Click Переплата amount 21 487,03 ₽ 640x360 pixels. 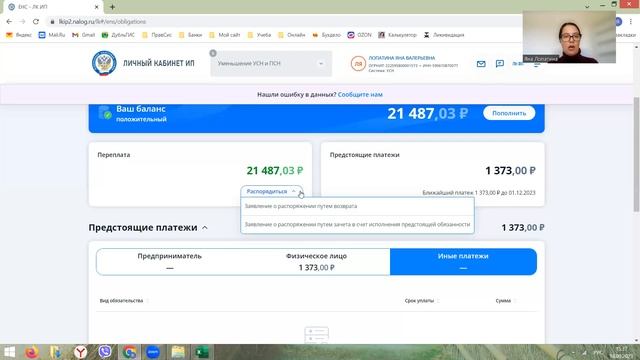tap(275, 171)
